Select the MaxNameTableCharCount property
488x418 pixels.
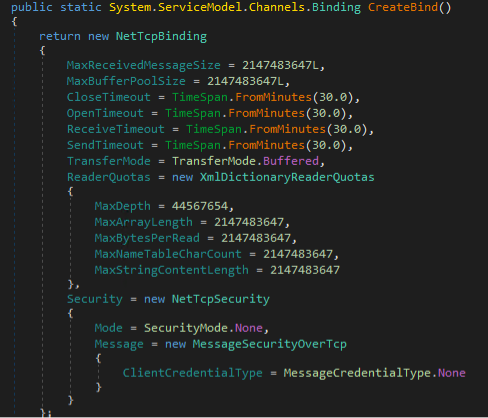click(x=168, y=254)
